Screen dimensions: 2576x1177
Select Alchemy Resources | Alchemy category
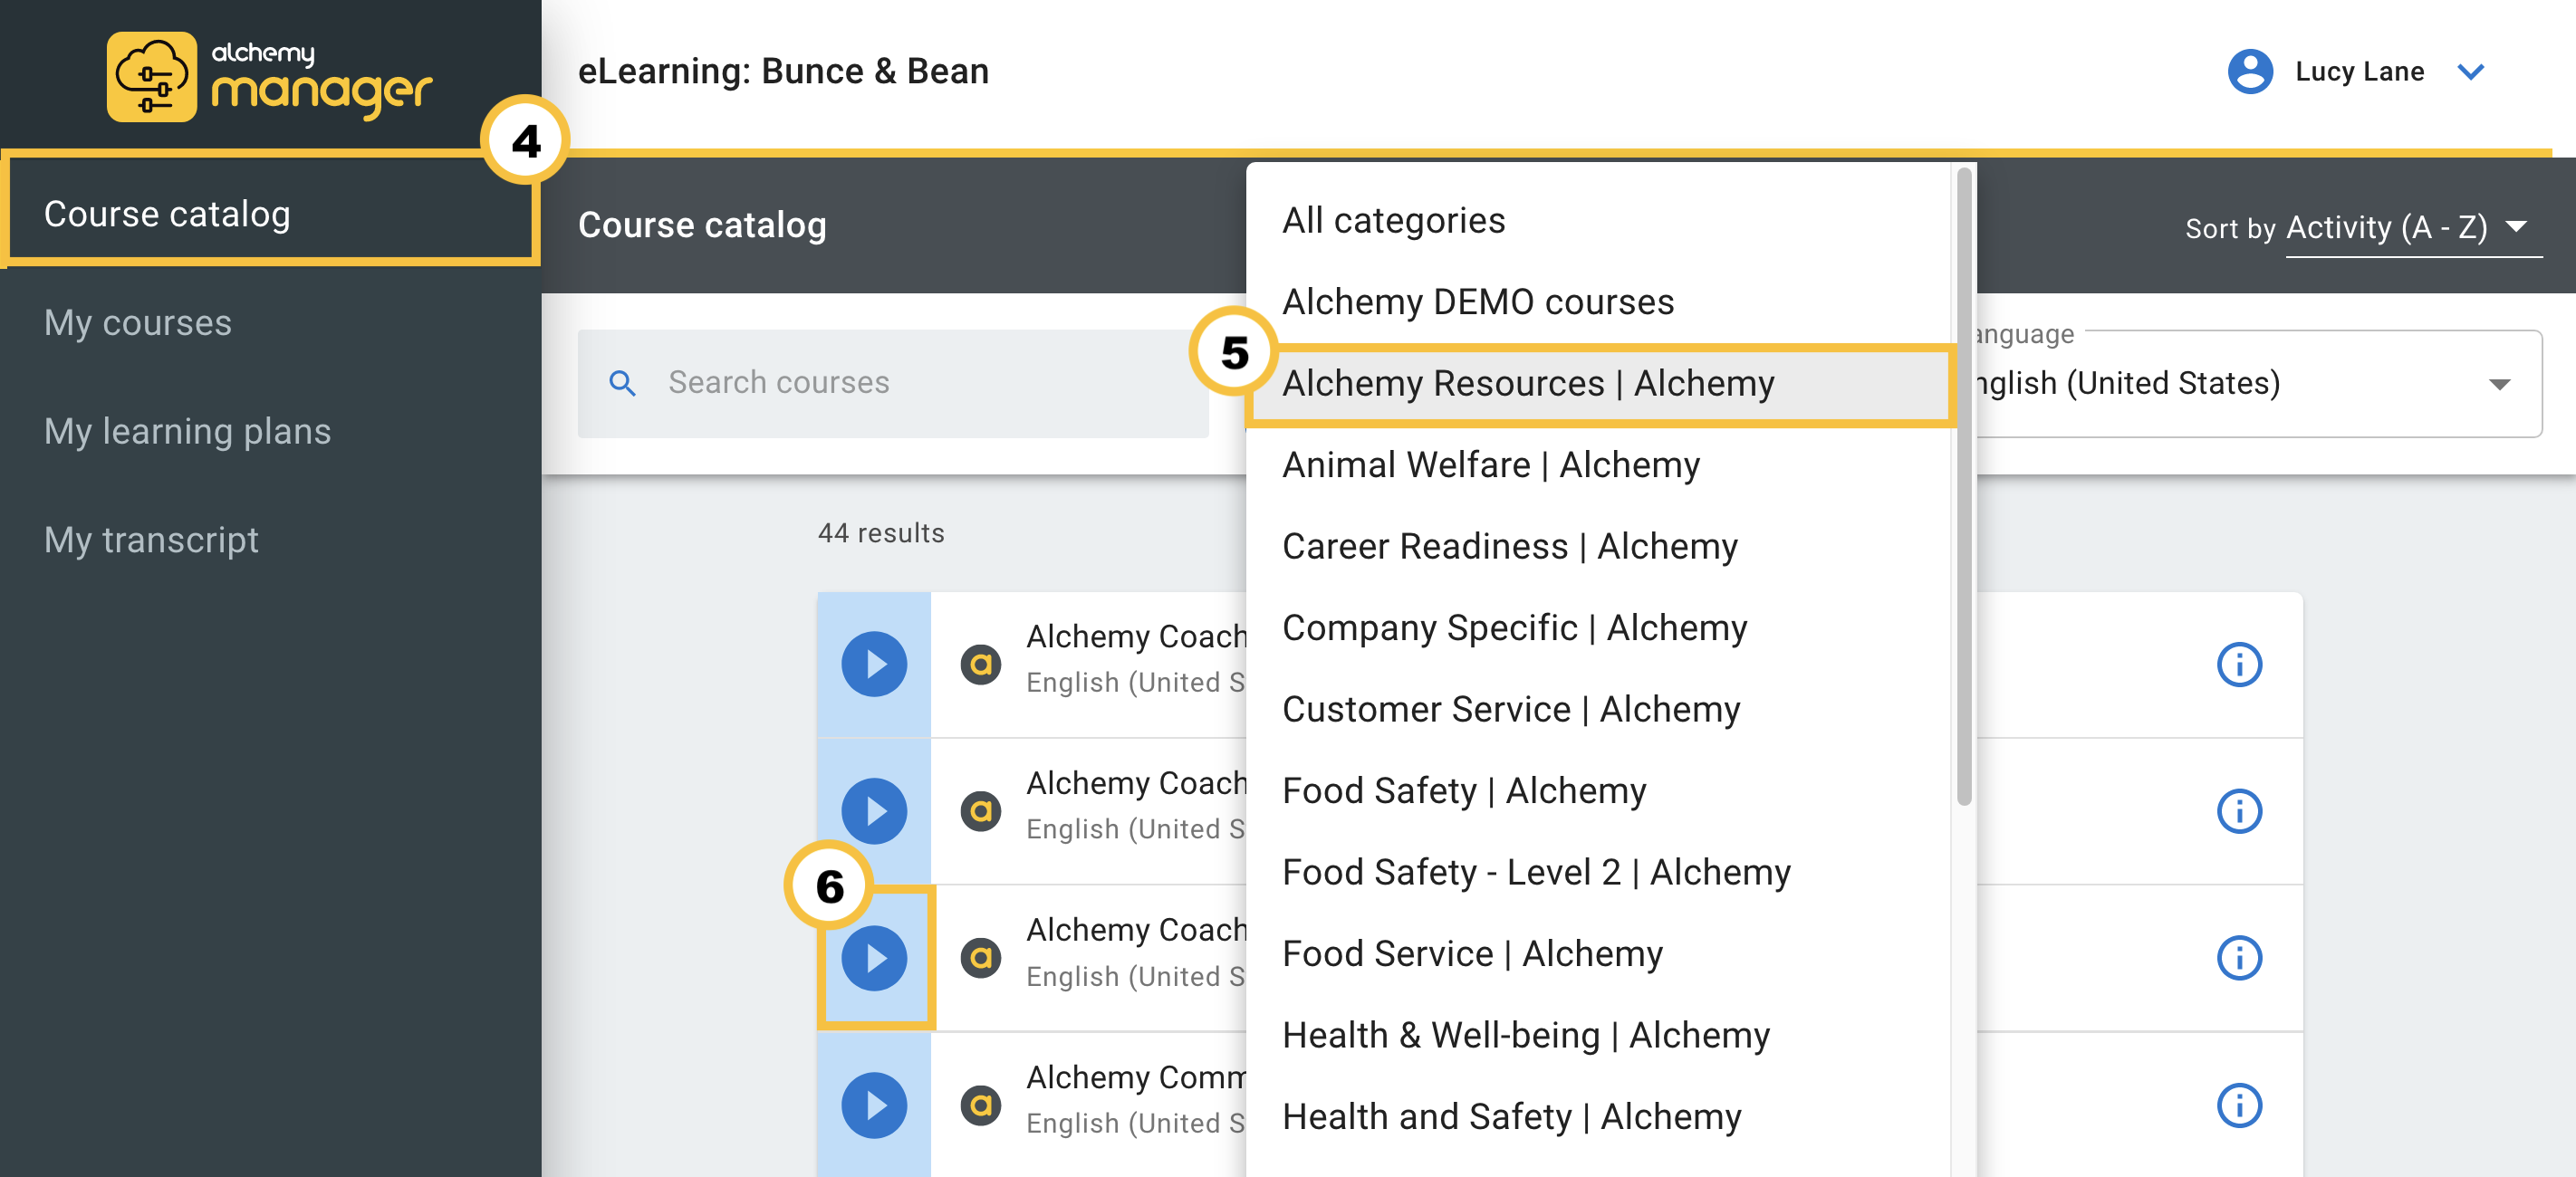(x=1528, y=383)
